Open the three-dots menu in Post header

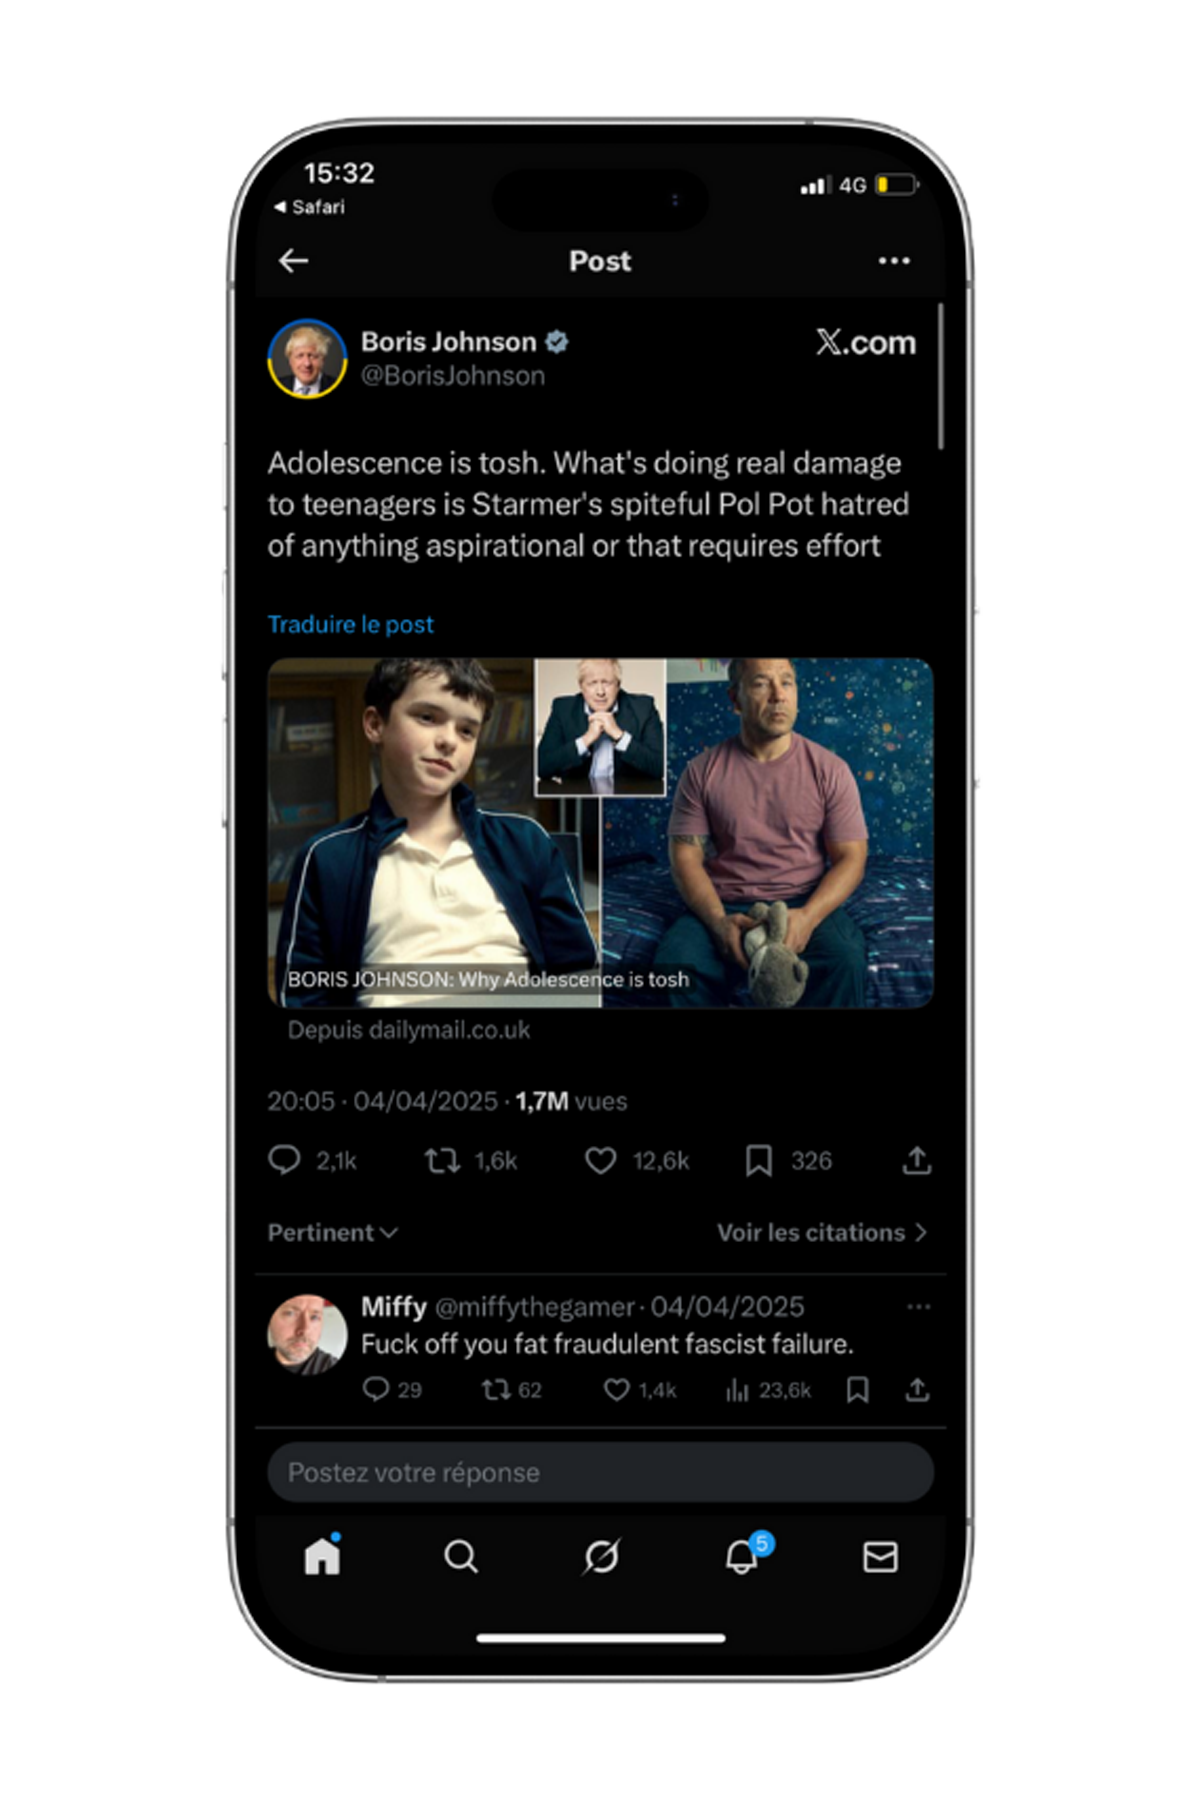[x=893, y=261]
